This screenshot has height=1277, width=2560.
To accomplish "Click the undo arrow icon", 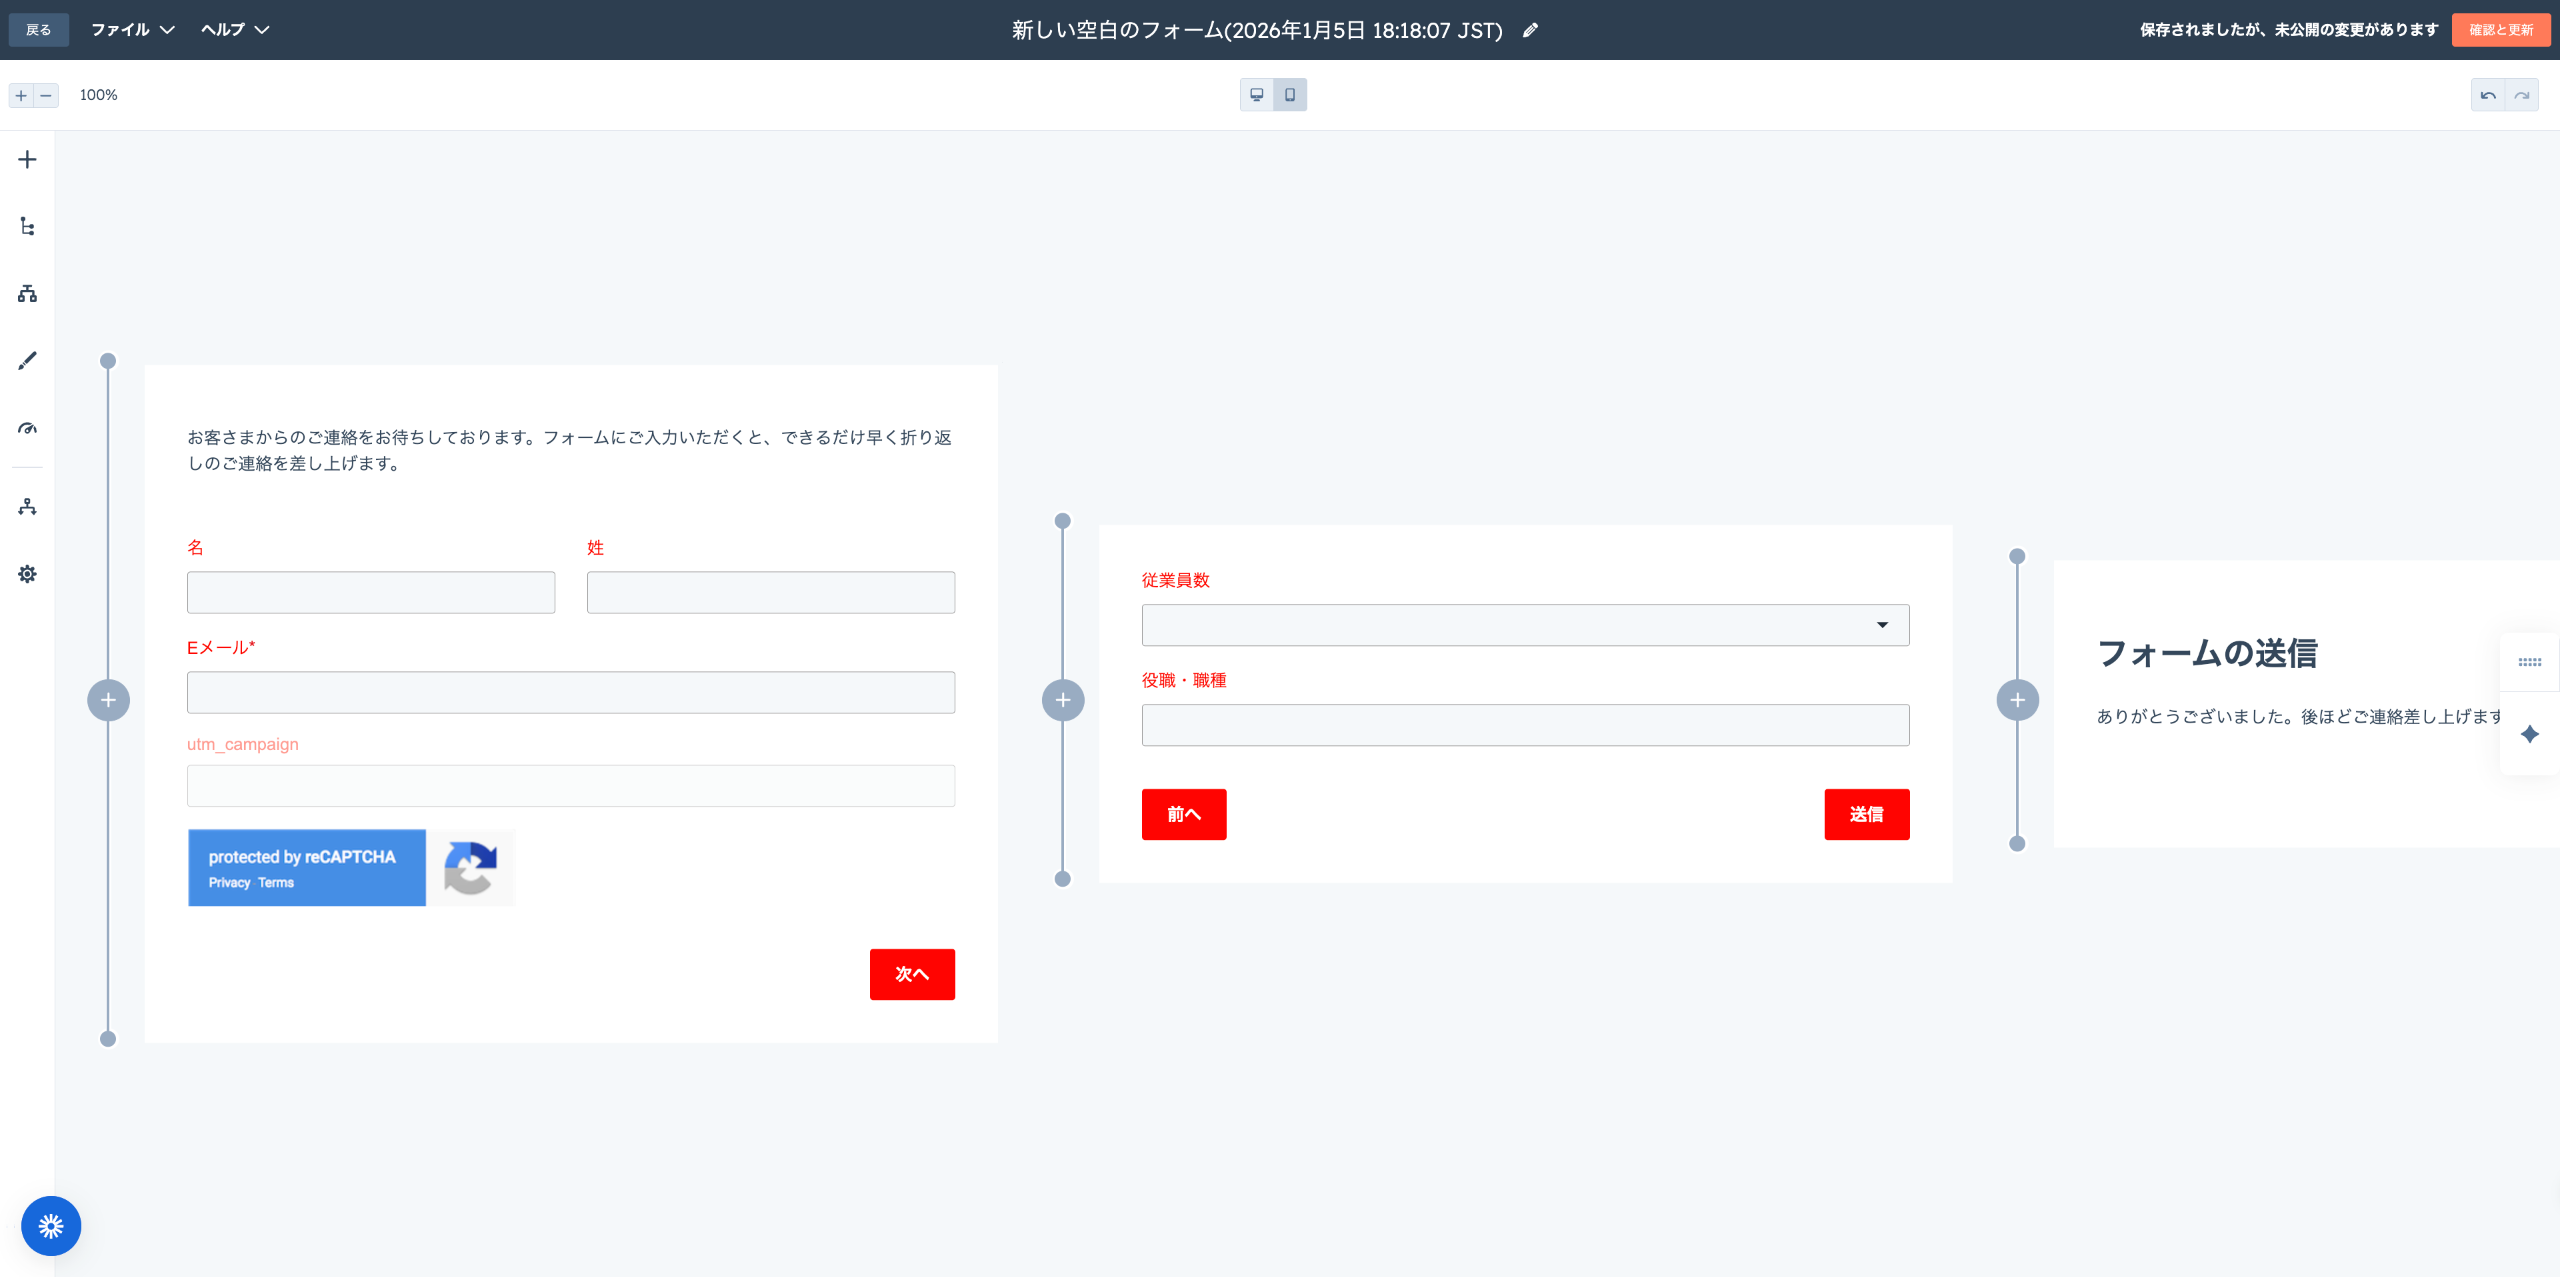I will click(x=2488, y=95).
